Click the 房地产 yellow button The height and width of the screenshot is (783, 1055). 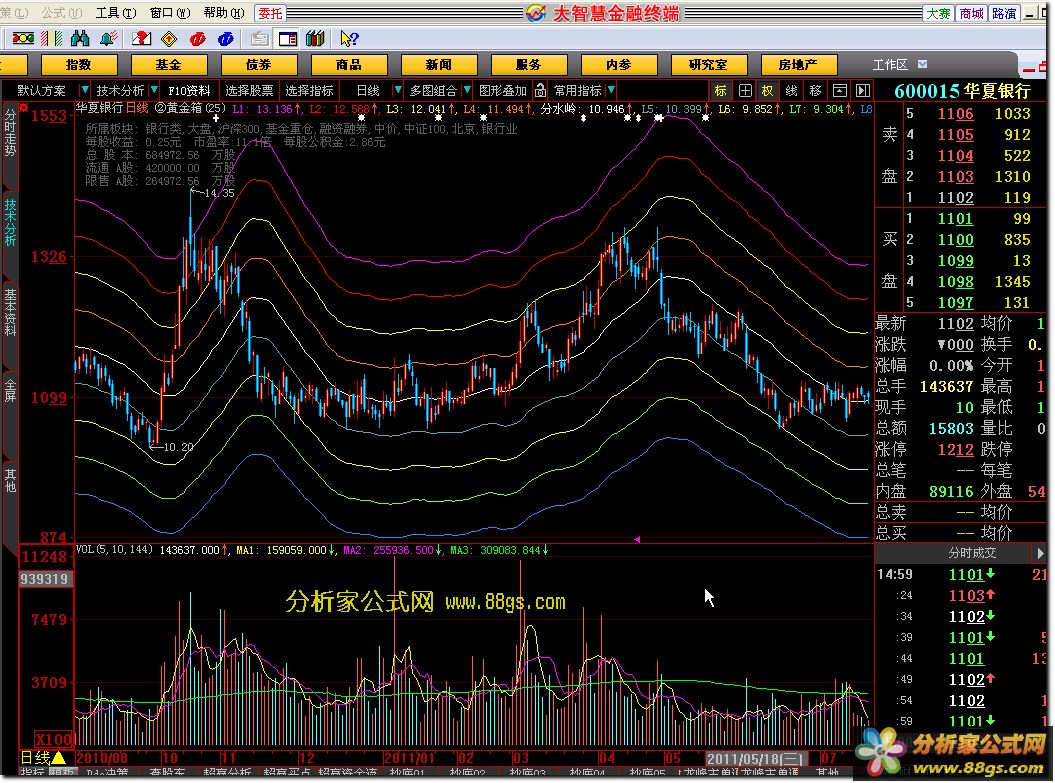pyautogui.click(x=798, y=65)
